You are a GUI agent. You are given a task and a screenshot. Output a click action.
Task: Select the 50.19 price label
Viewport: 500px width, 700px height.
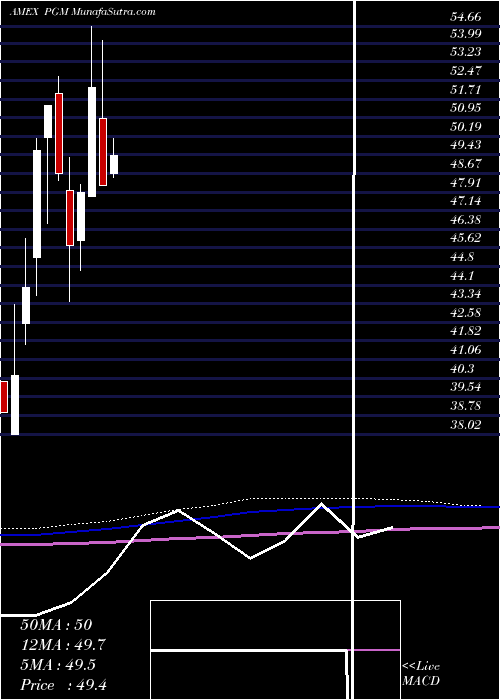466,126
